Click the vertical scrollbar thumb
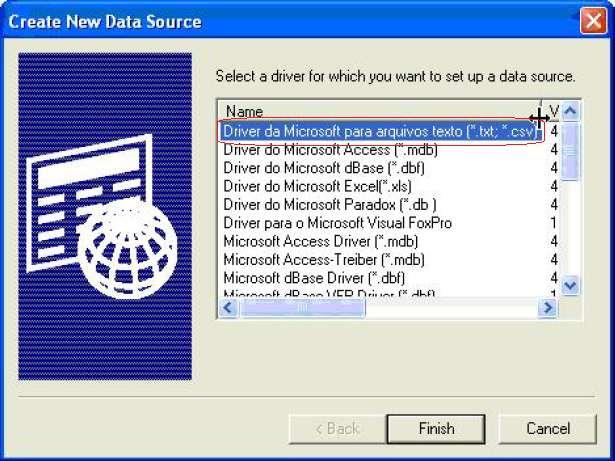Viewport: 615px width, 461px height. click(570, 151)
